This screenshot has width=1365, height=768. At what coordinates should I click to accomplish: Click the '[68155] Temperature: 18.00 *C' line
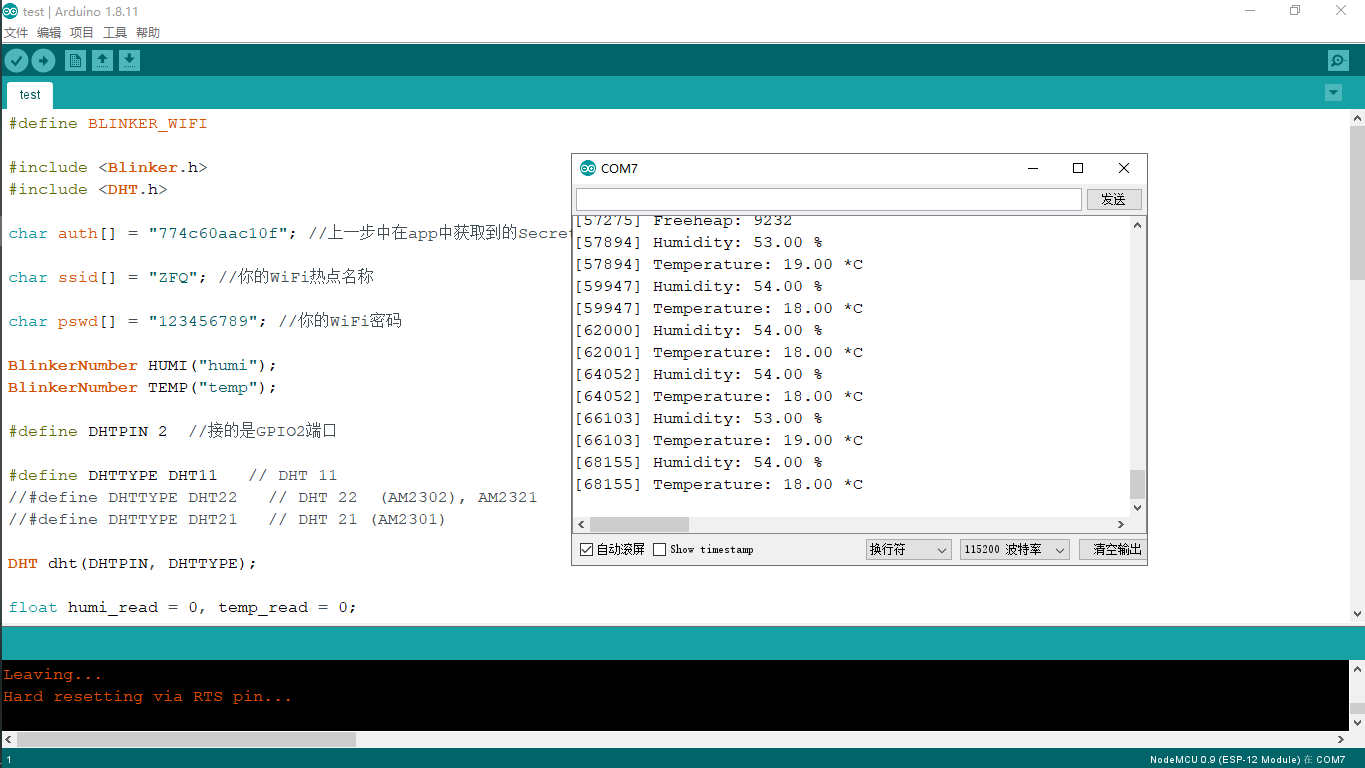[718, 485]
